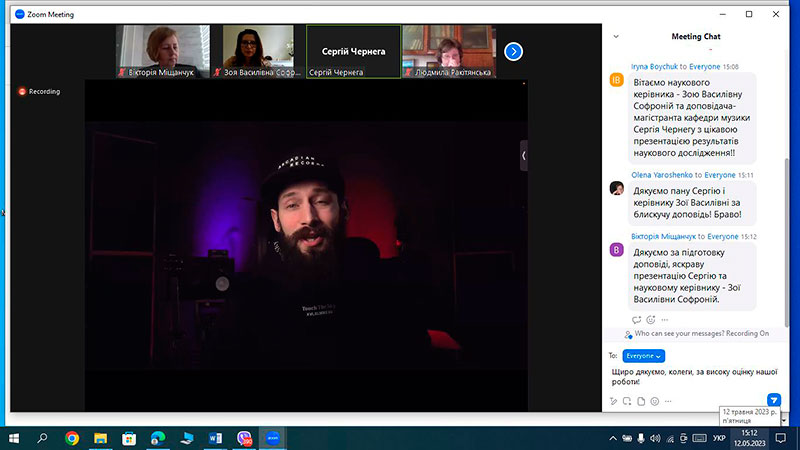Collapse the Meeting Chat panel chevron
The image size is (800, 450).
[x=616, y=36]
